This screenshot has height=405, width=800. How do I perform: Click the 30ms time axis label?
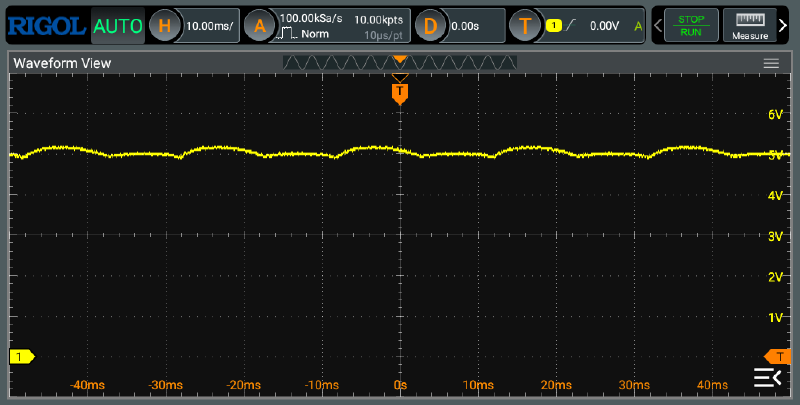click(x=634, y=385)
